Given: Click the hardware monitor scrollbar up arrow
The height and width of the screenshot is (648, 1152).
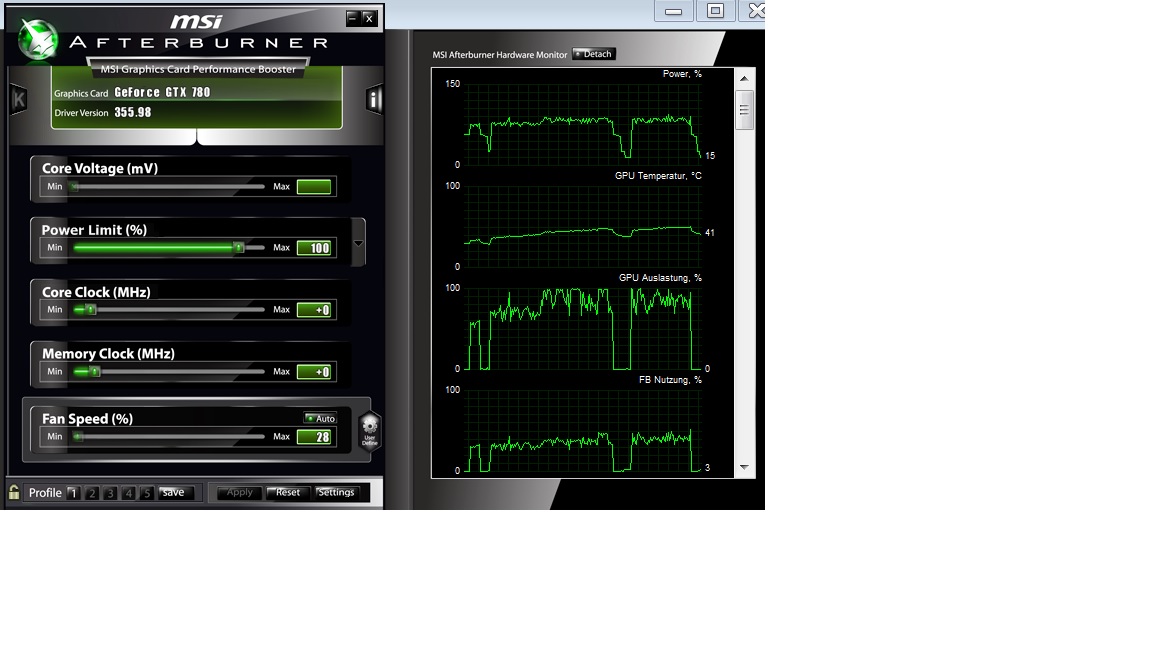Looking at the screenshot, I should pyautogui.click(x=744, y=78).
